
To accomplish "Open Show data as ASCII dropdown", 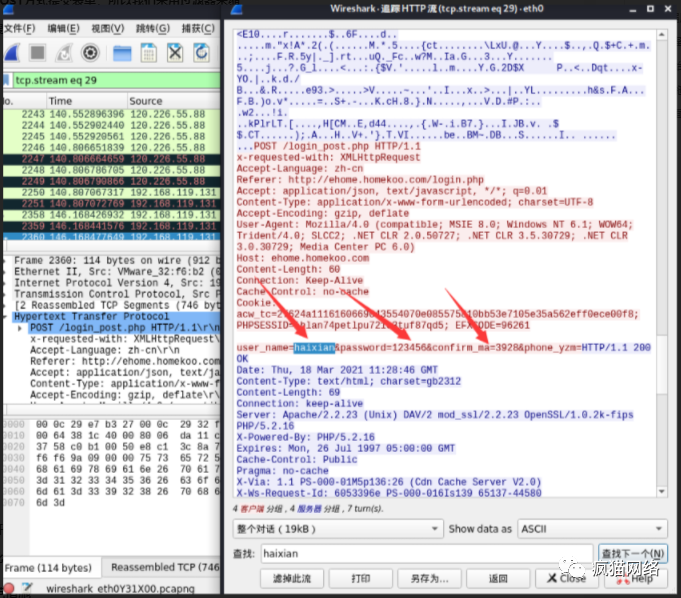I will tap(592, 529).
